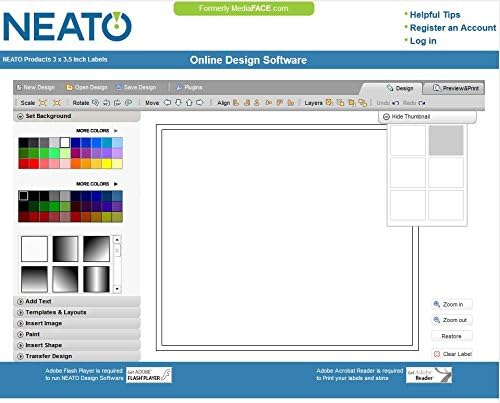This screenshot has height=403, width=500.
Task: Open MORE COLORS above the lower palette
Action: pos(97,184)
